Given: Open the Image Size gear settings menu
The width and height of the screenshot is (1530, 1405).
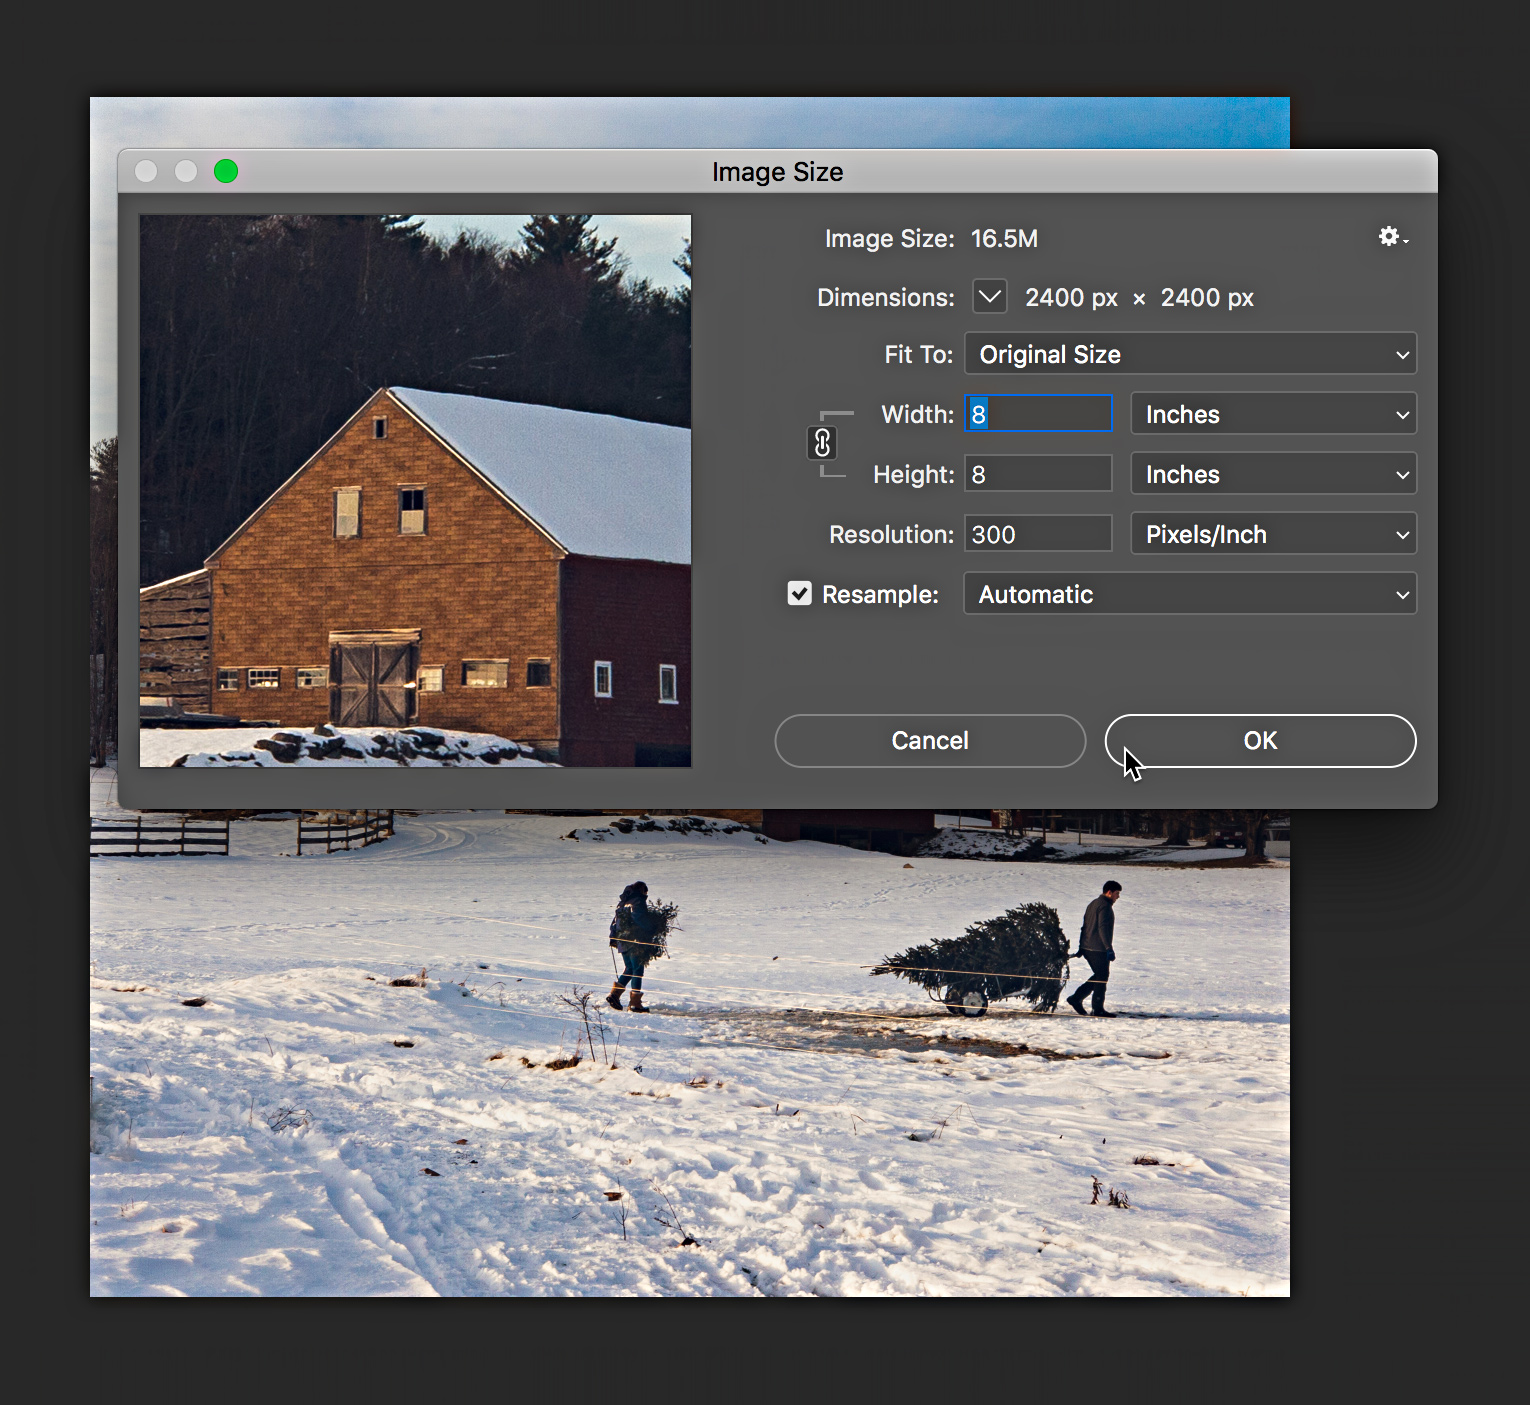Looking at the screenshot, I should (x=1390, y=237).
